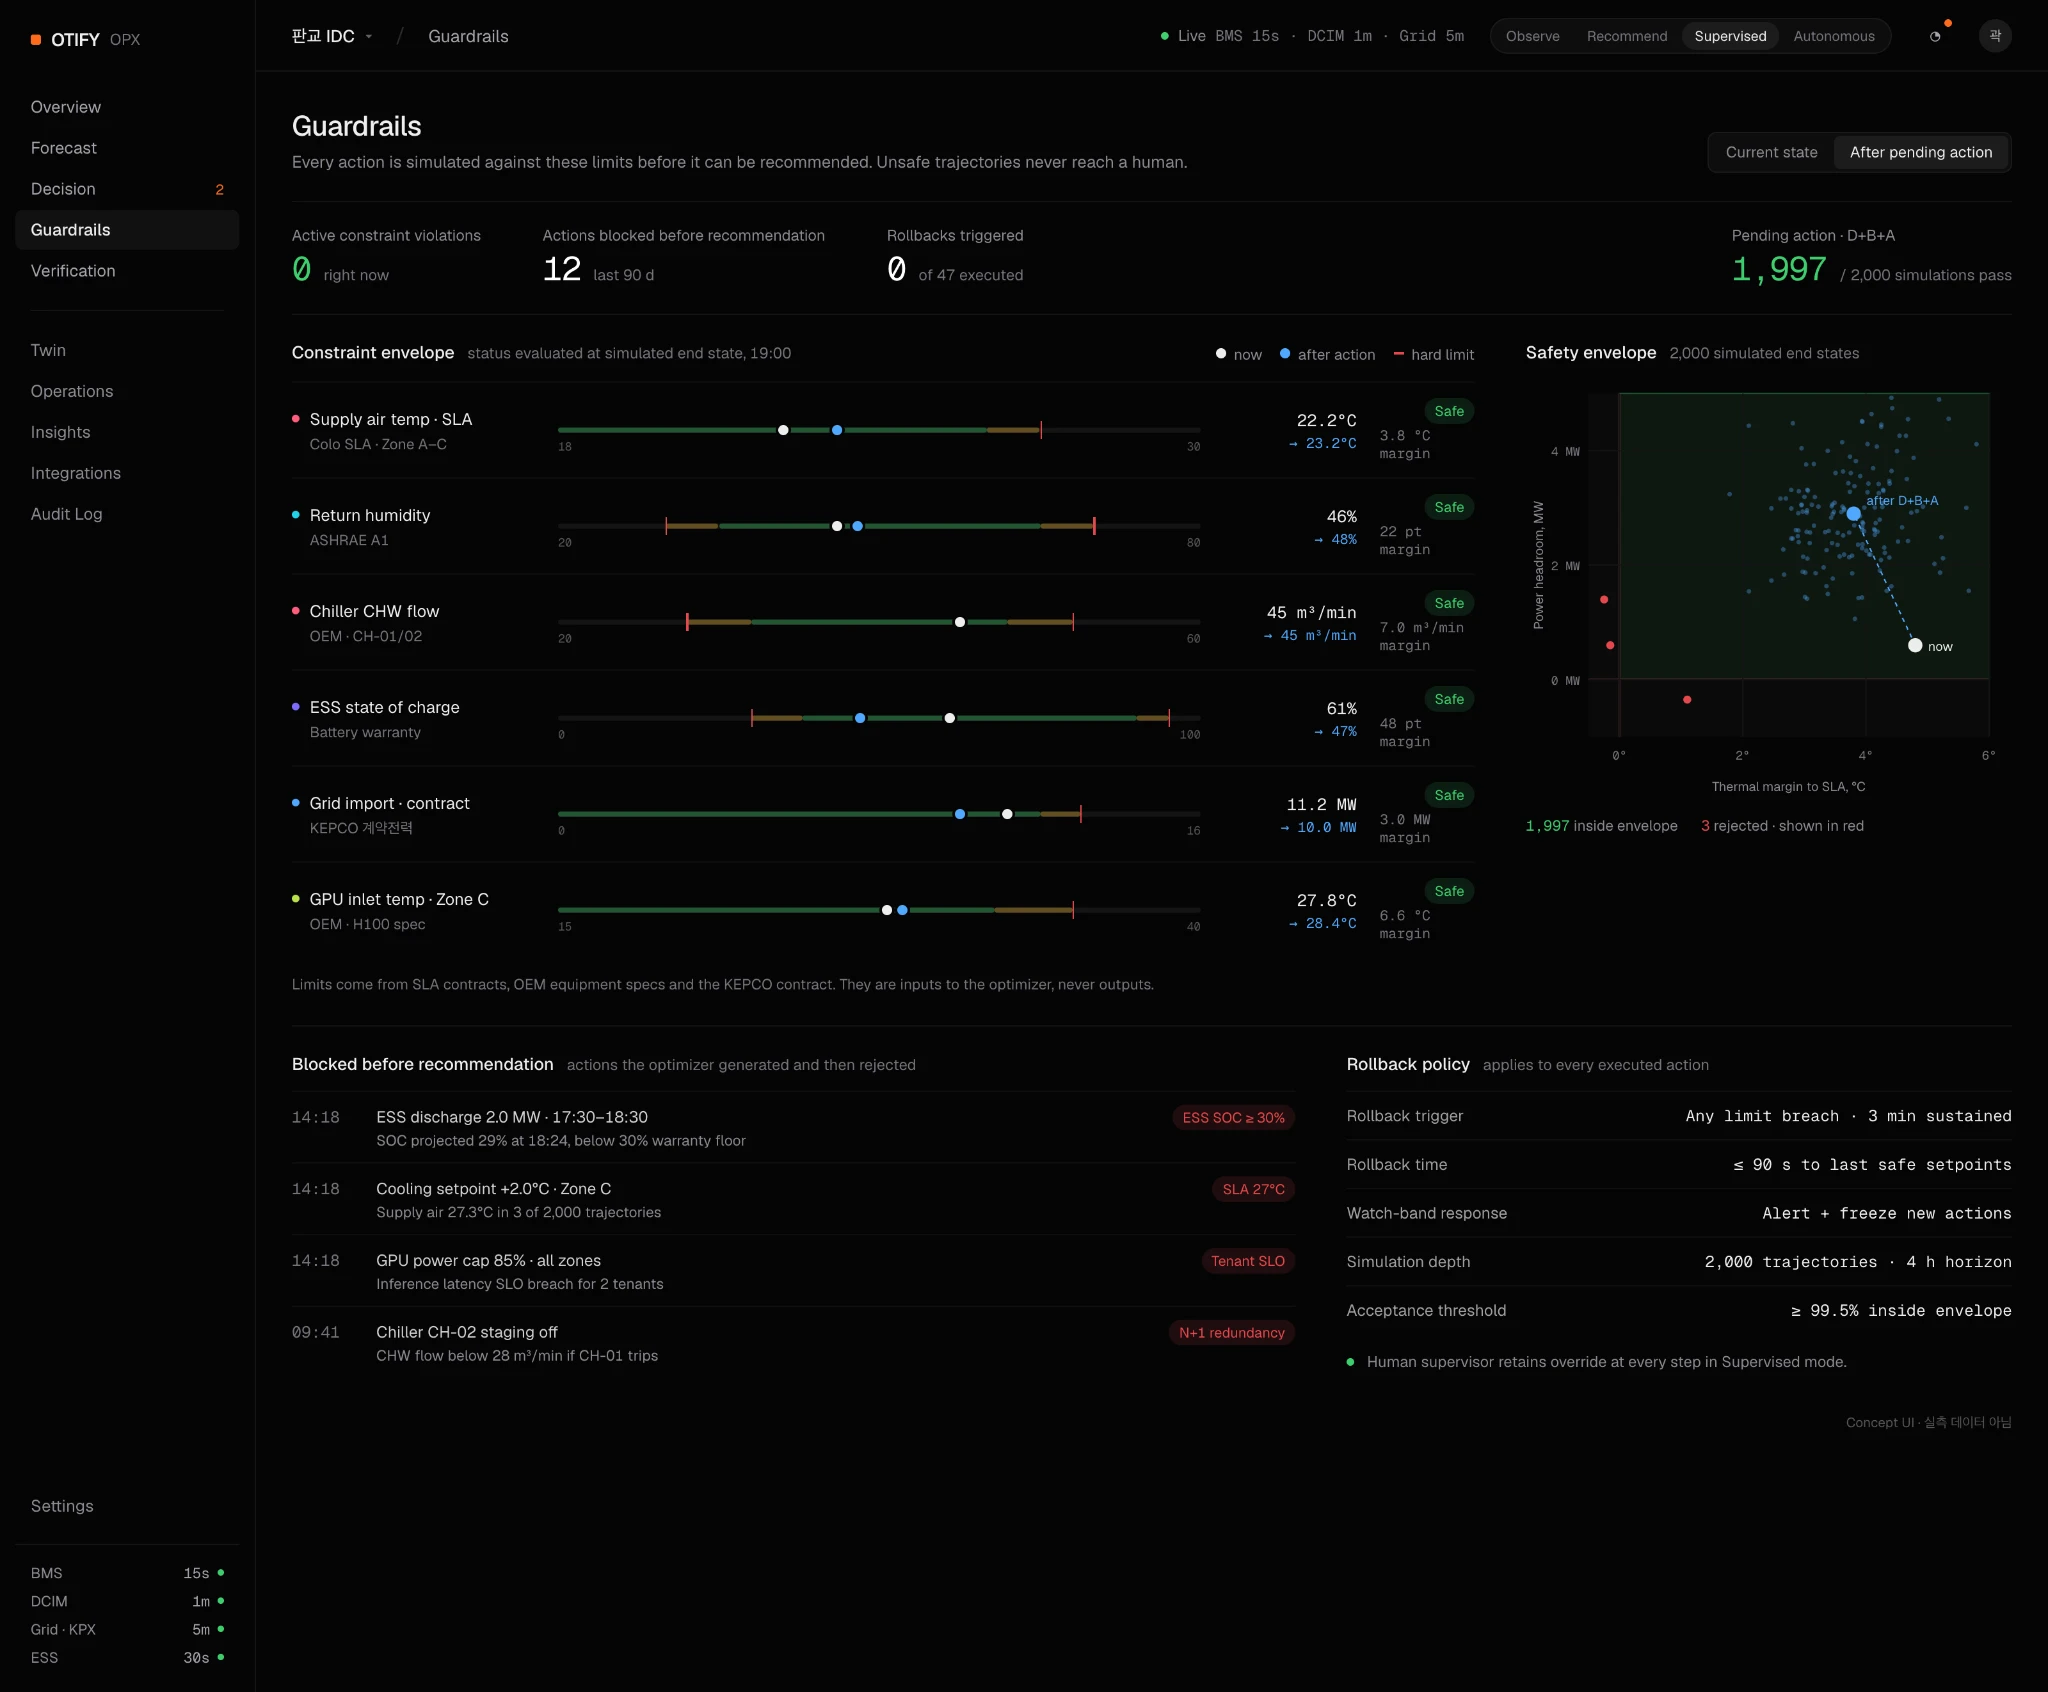This screenshot has width=2048, height=1692.
Task: Click the Grid · KPX status row
Action: coord(127,1629)
